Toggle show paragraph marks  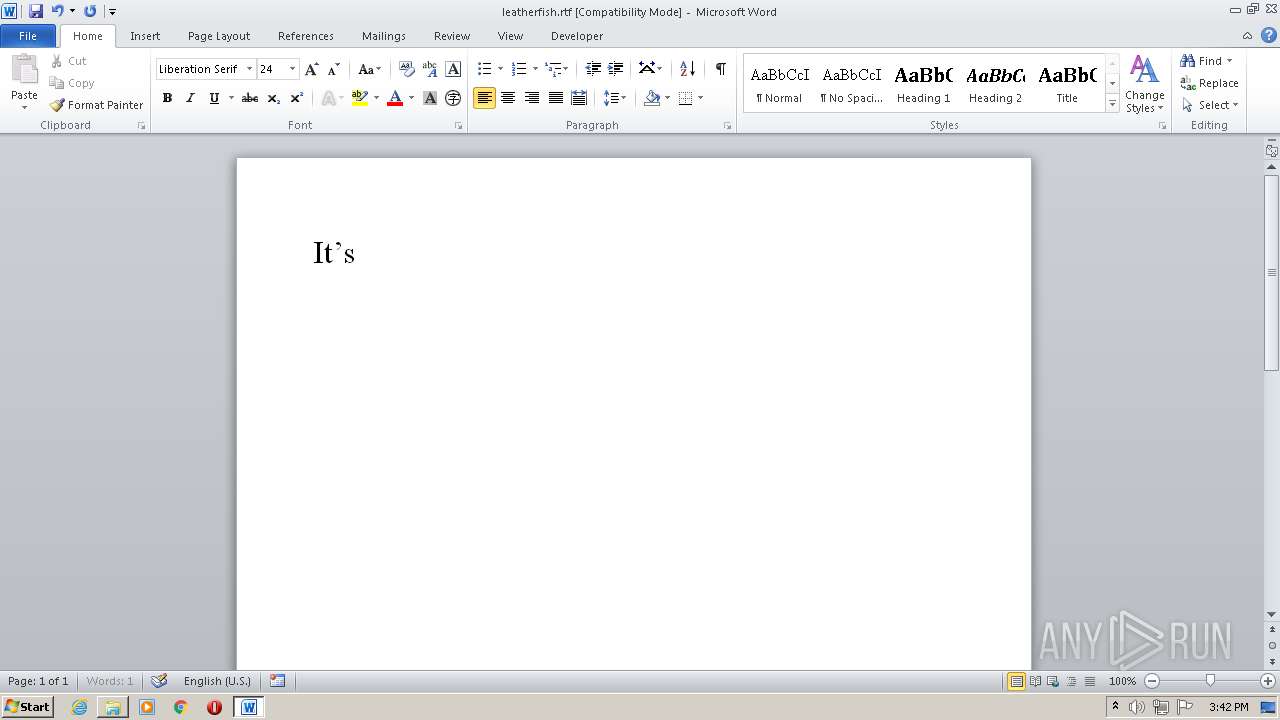(x=720, y=69)
